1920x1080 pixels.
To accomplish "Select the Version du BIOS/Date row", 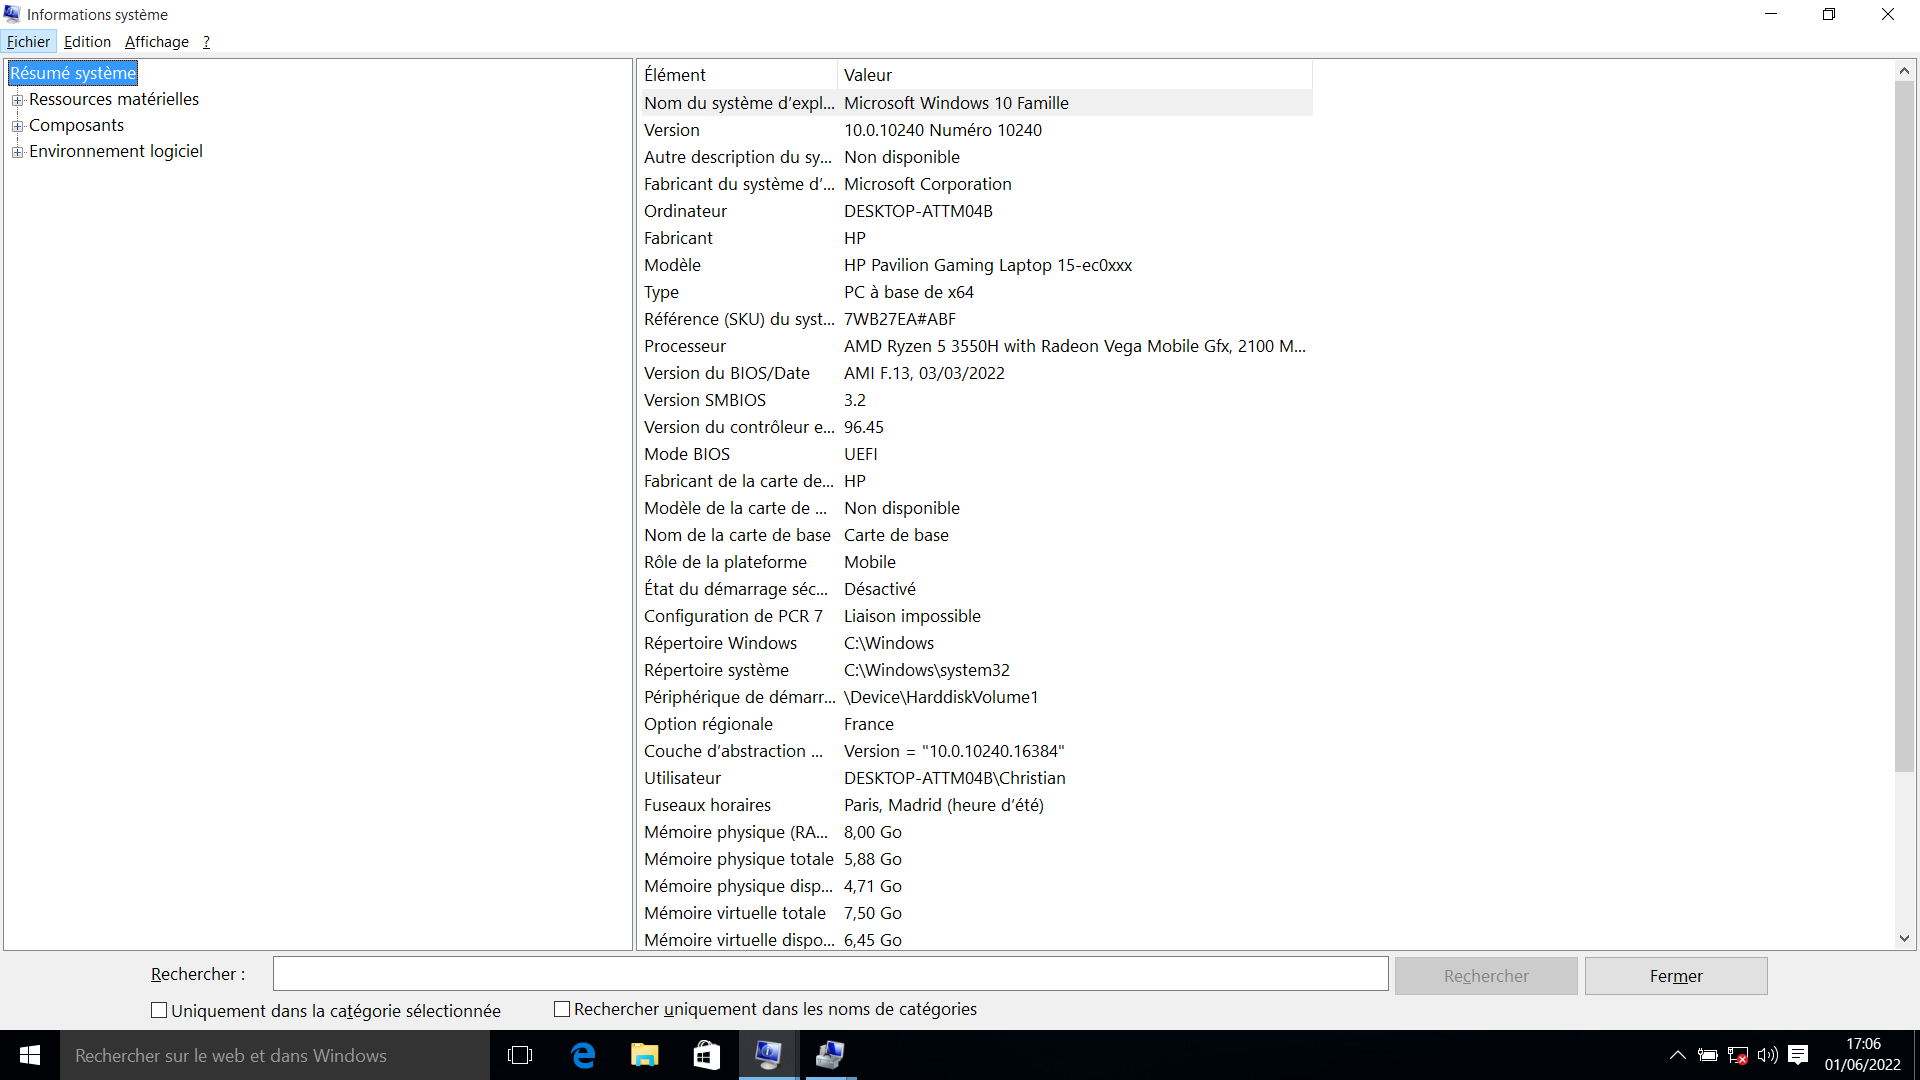I will [976, 373].
